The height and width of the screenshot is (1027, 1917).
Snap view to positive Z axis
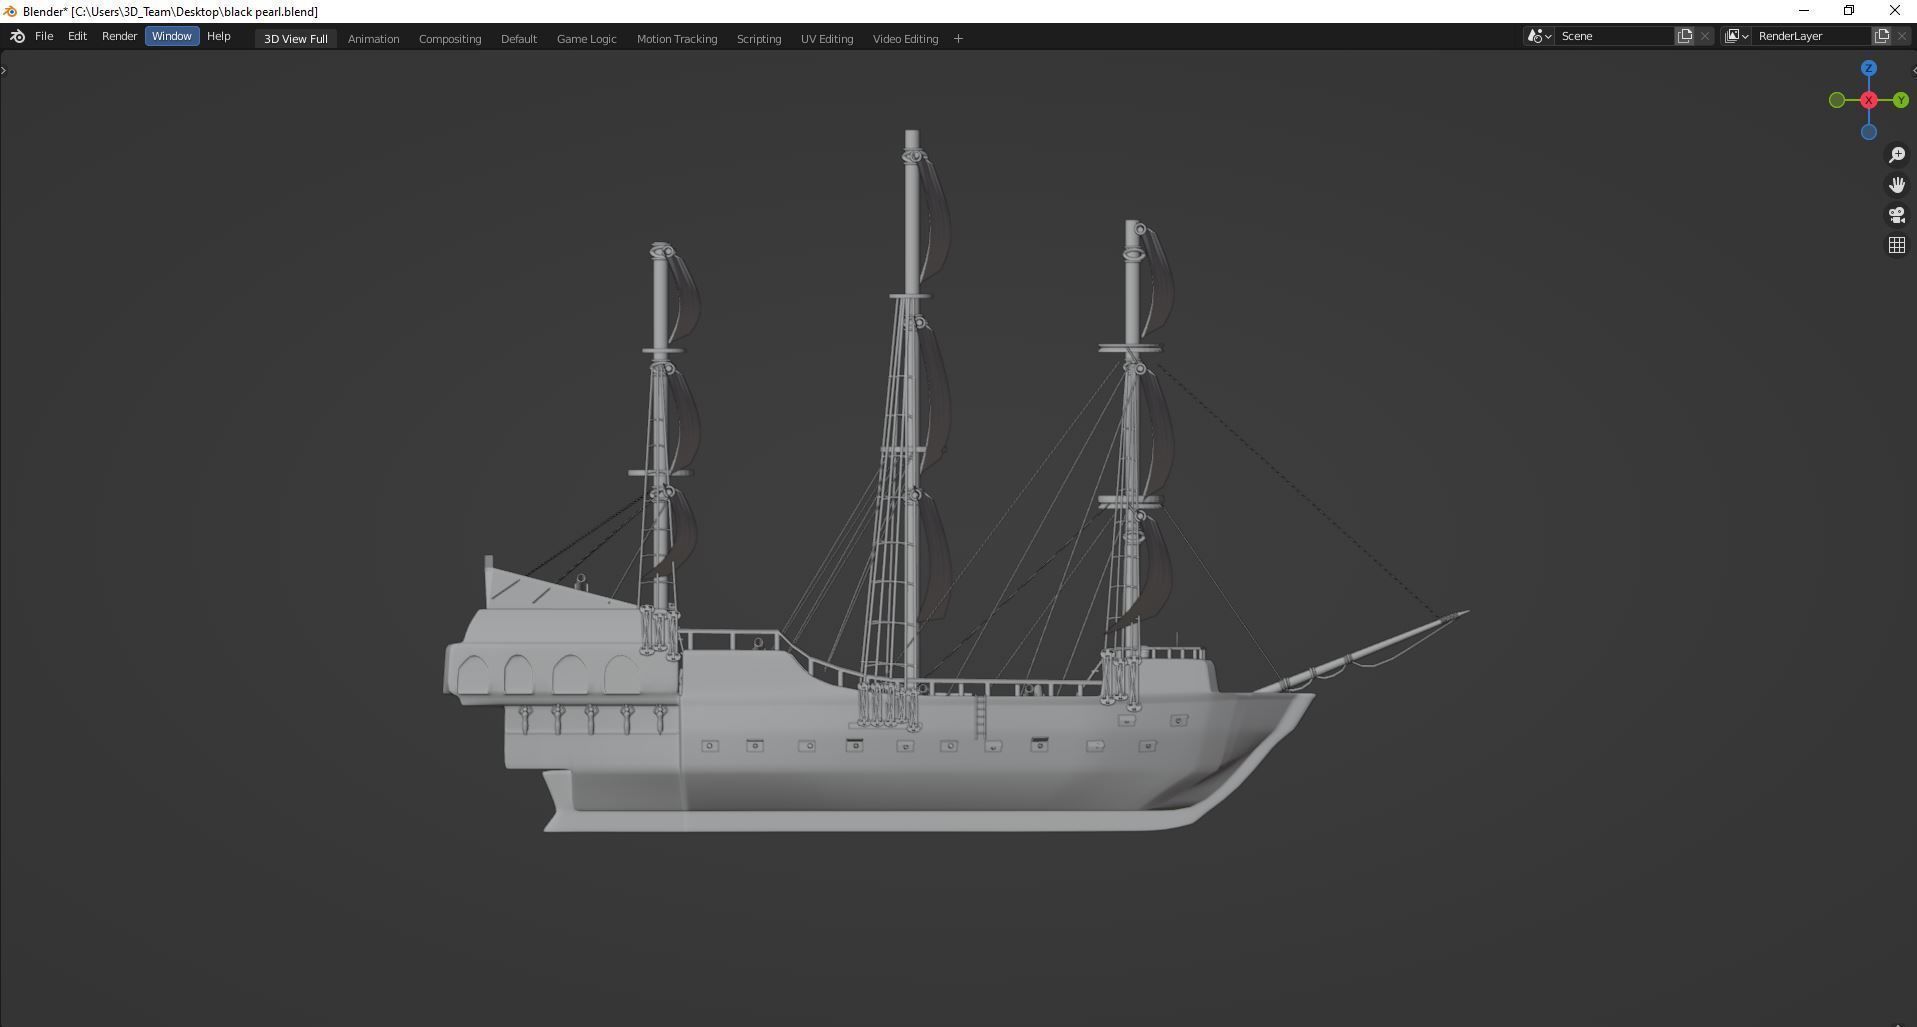pyautogui.click(x=1869, y=68)
